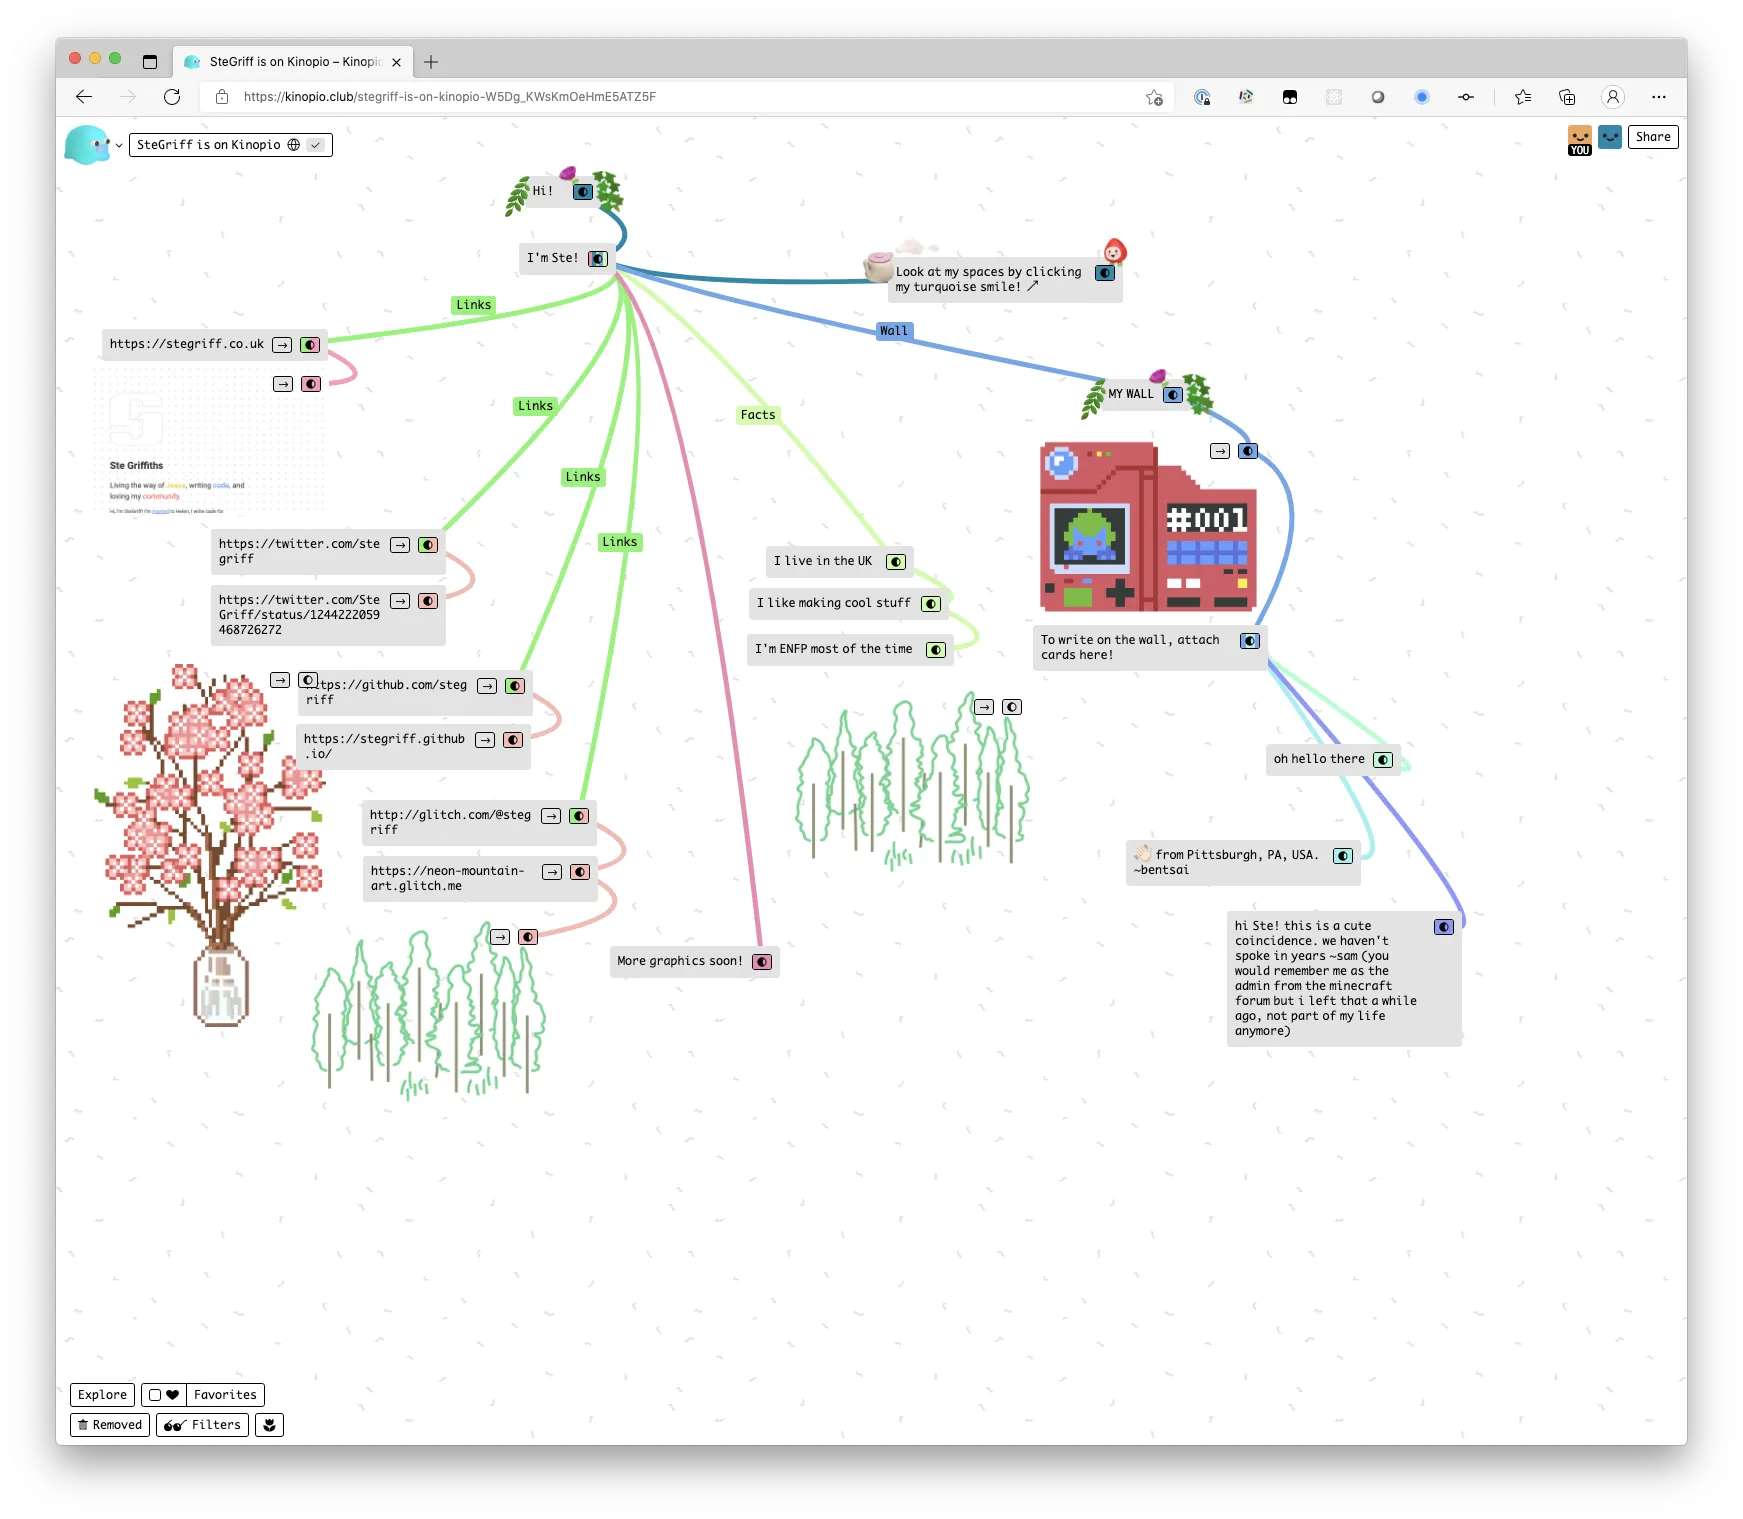Click connector on I live in the UK card

pyautogui.click(x=896, y=562)
